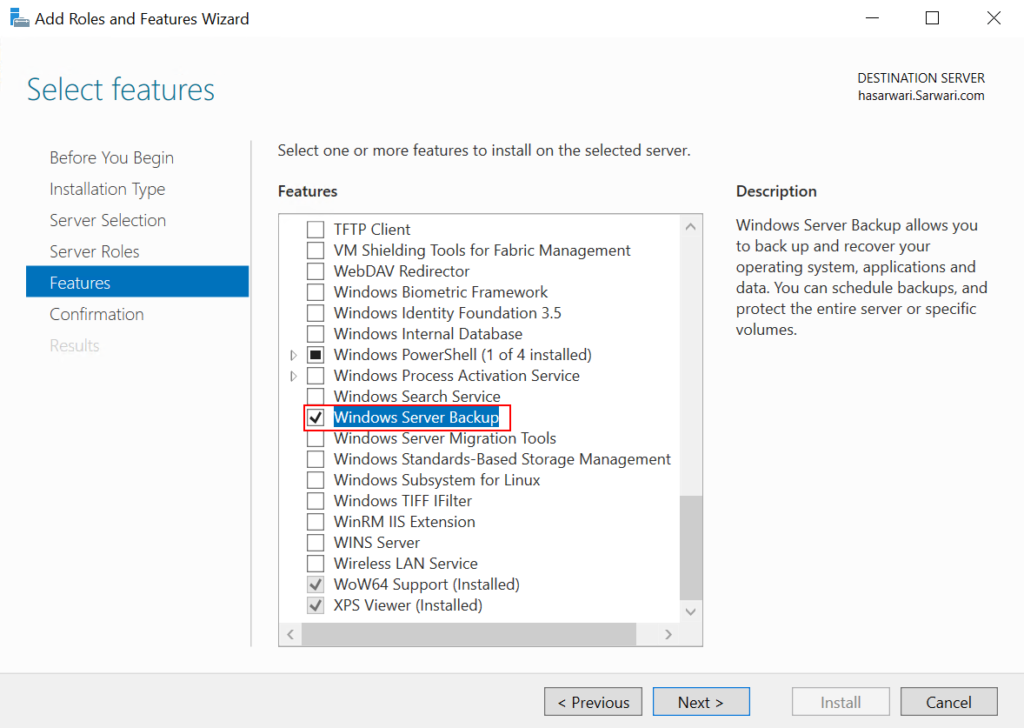Viewport: 1024px width, 728px height.
Task: Enable the Windows Server Backup checkbox
Action: tap(315, 417)
